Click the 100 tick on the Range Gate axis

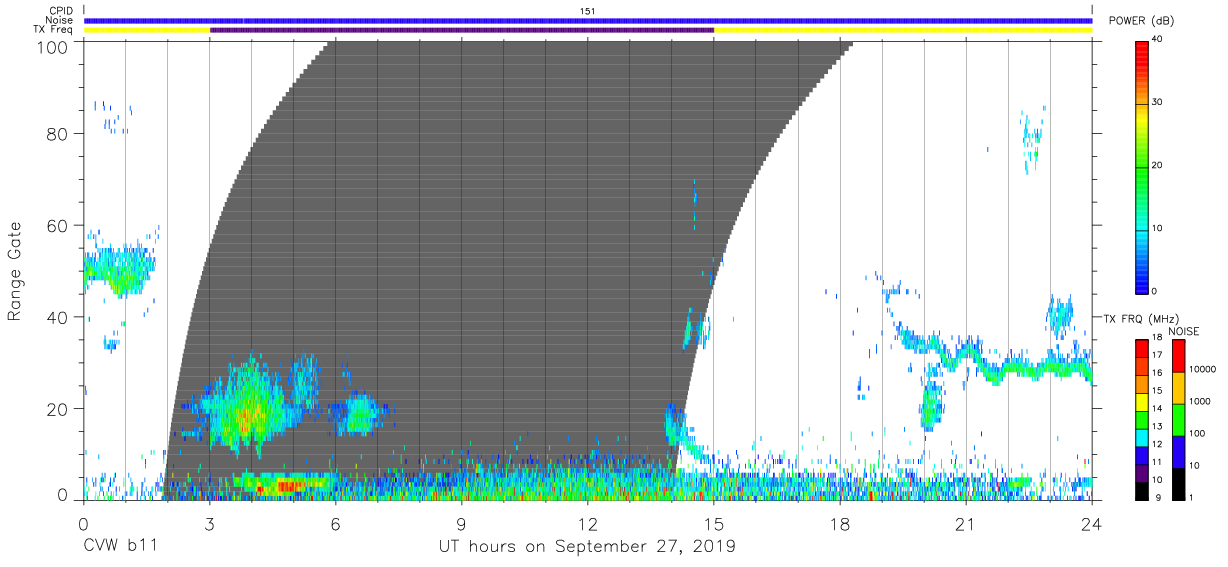51,46
